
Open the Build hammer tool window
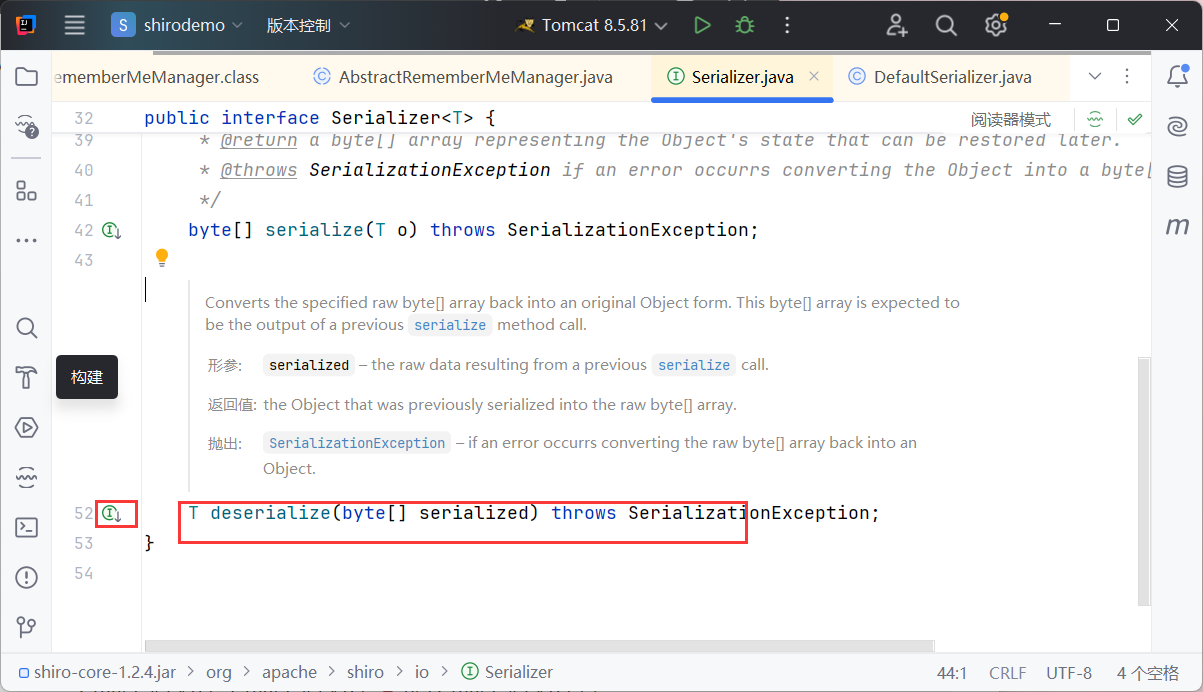click(x=27, y=378)
